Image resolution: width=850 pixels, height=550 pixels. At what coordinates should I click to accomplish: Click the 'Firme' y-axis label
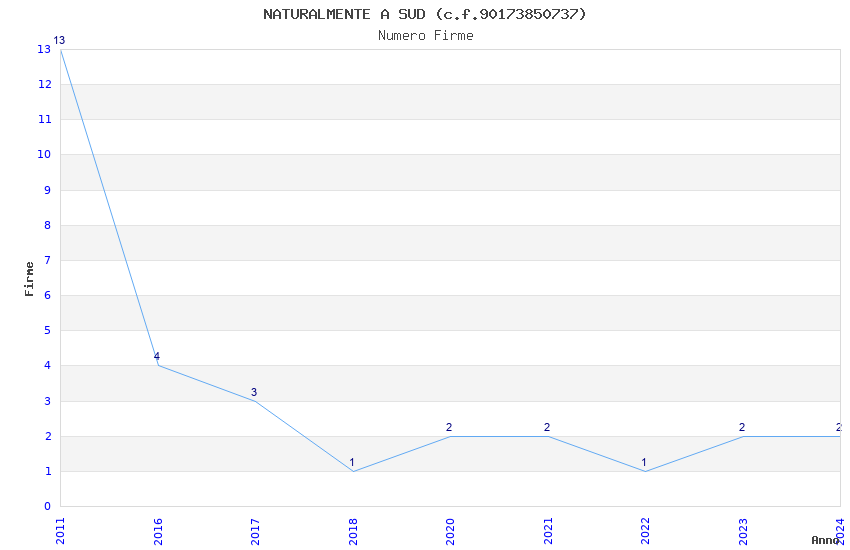(x=29, y=279)
